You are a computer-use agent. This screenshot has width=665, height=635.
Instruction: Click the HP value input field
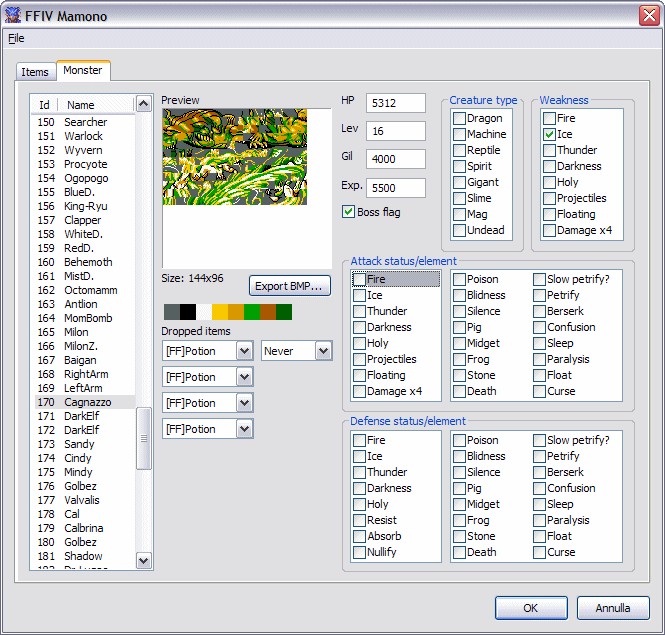point(395,103)
